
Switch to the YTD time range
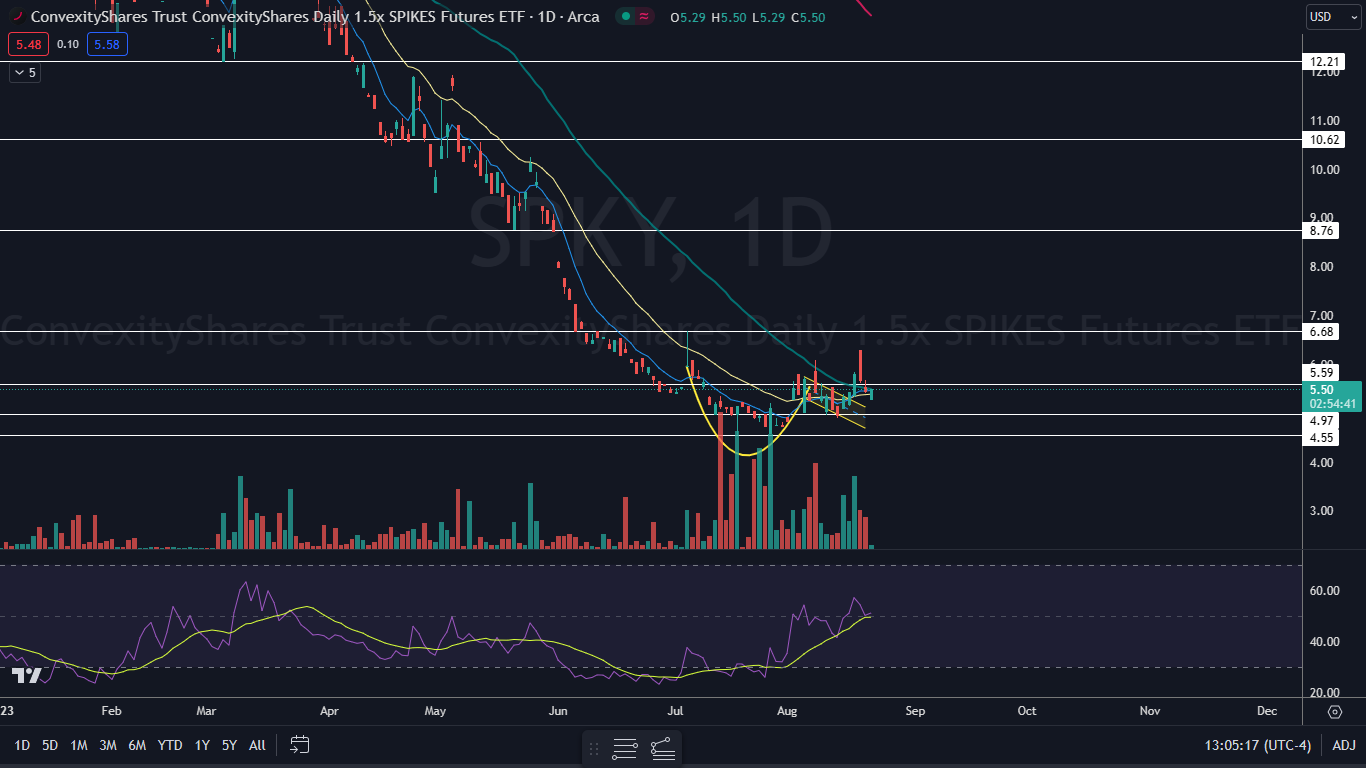pyautogui.click(x=170, y=745)
